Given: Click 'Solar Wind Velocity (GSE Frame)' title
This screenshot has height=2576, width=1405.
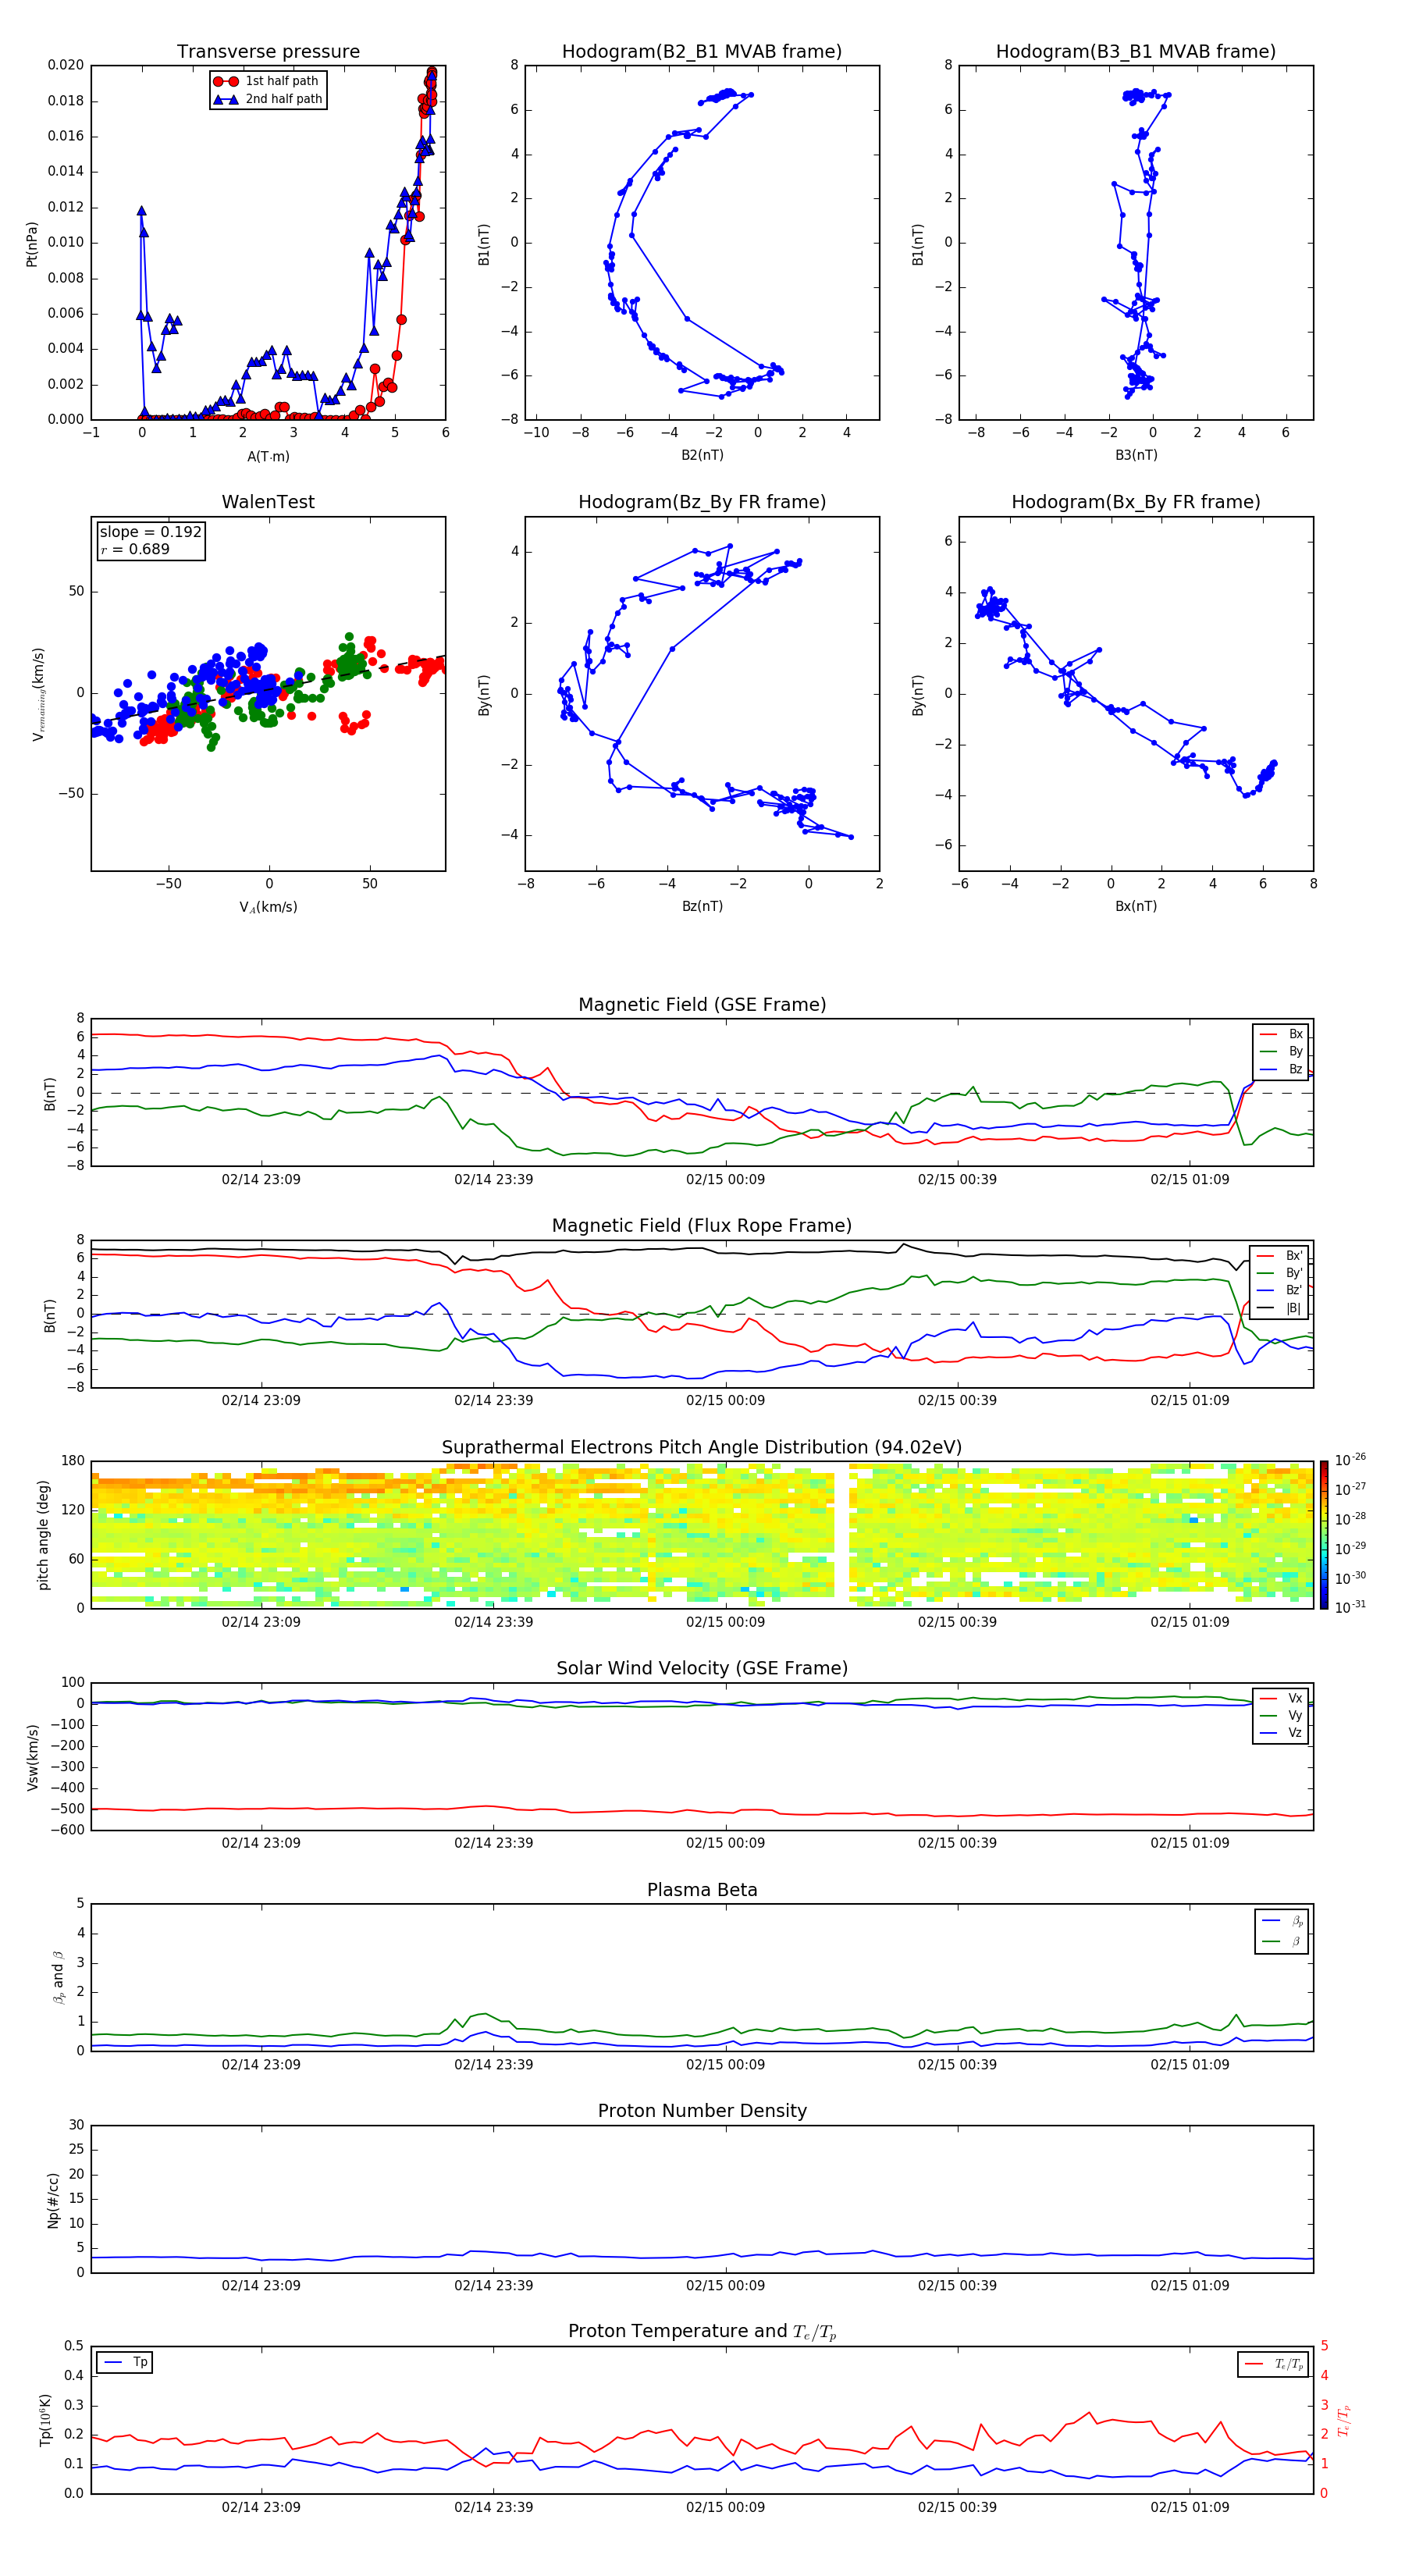Looking at the screenshot, I should (x=702, y=1668).
